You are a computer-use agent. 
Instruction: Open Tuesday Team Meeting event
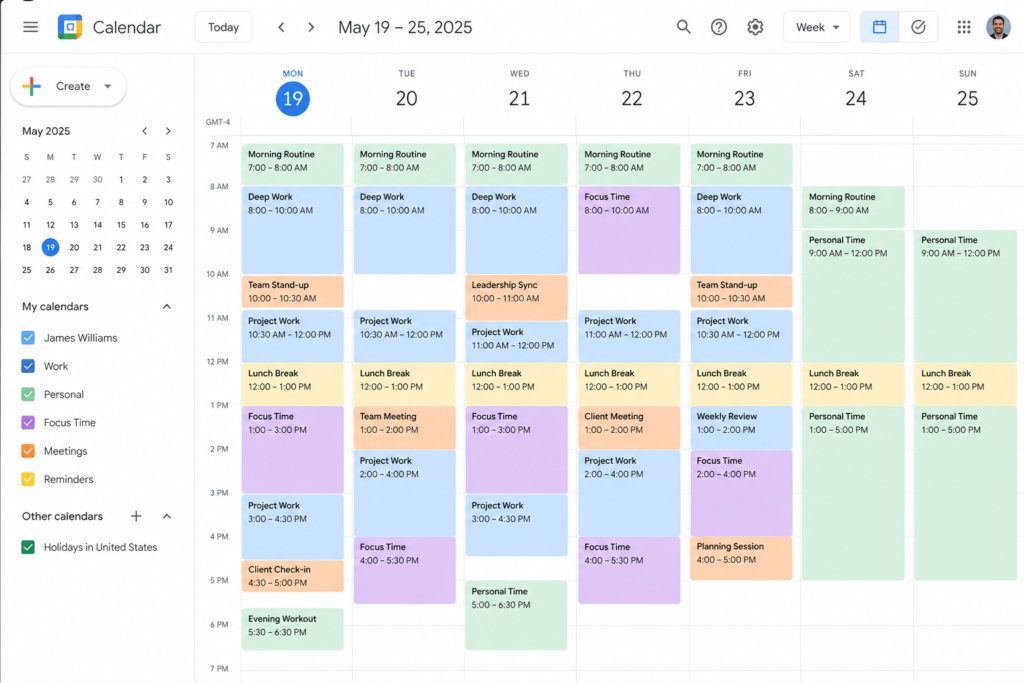(405, 428)
